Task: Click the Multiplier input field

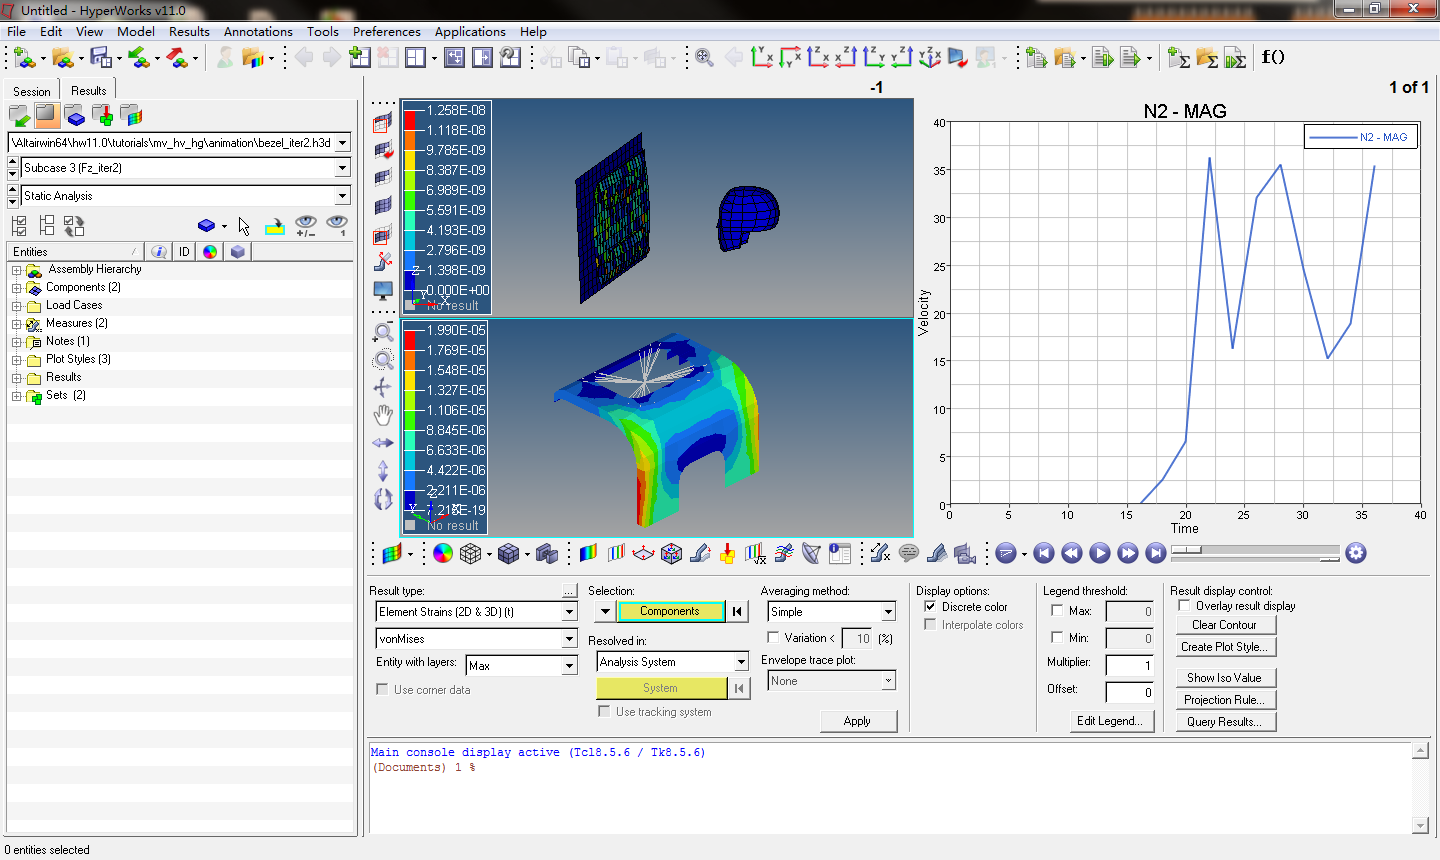Action: [x=1130, y=665]
